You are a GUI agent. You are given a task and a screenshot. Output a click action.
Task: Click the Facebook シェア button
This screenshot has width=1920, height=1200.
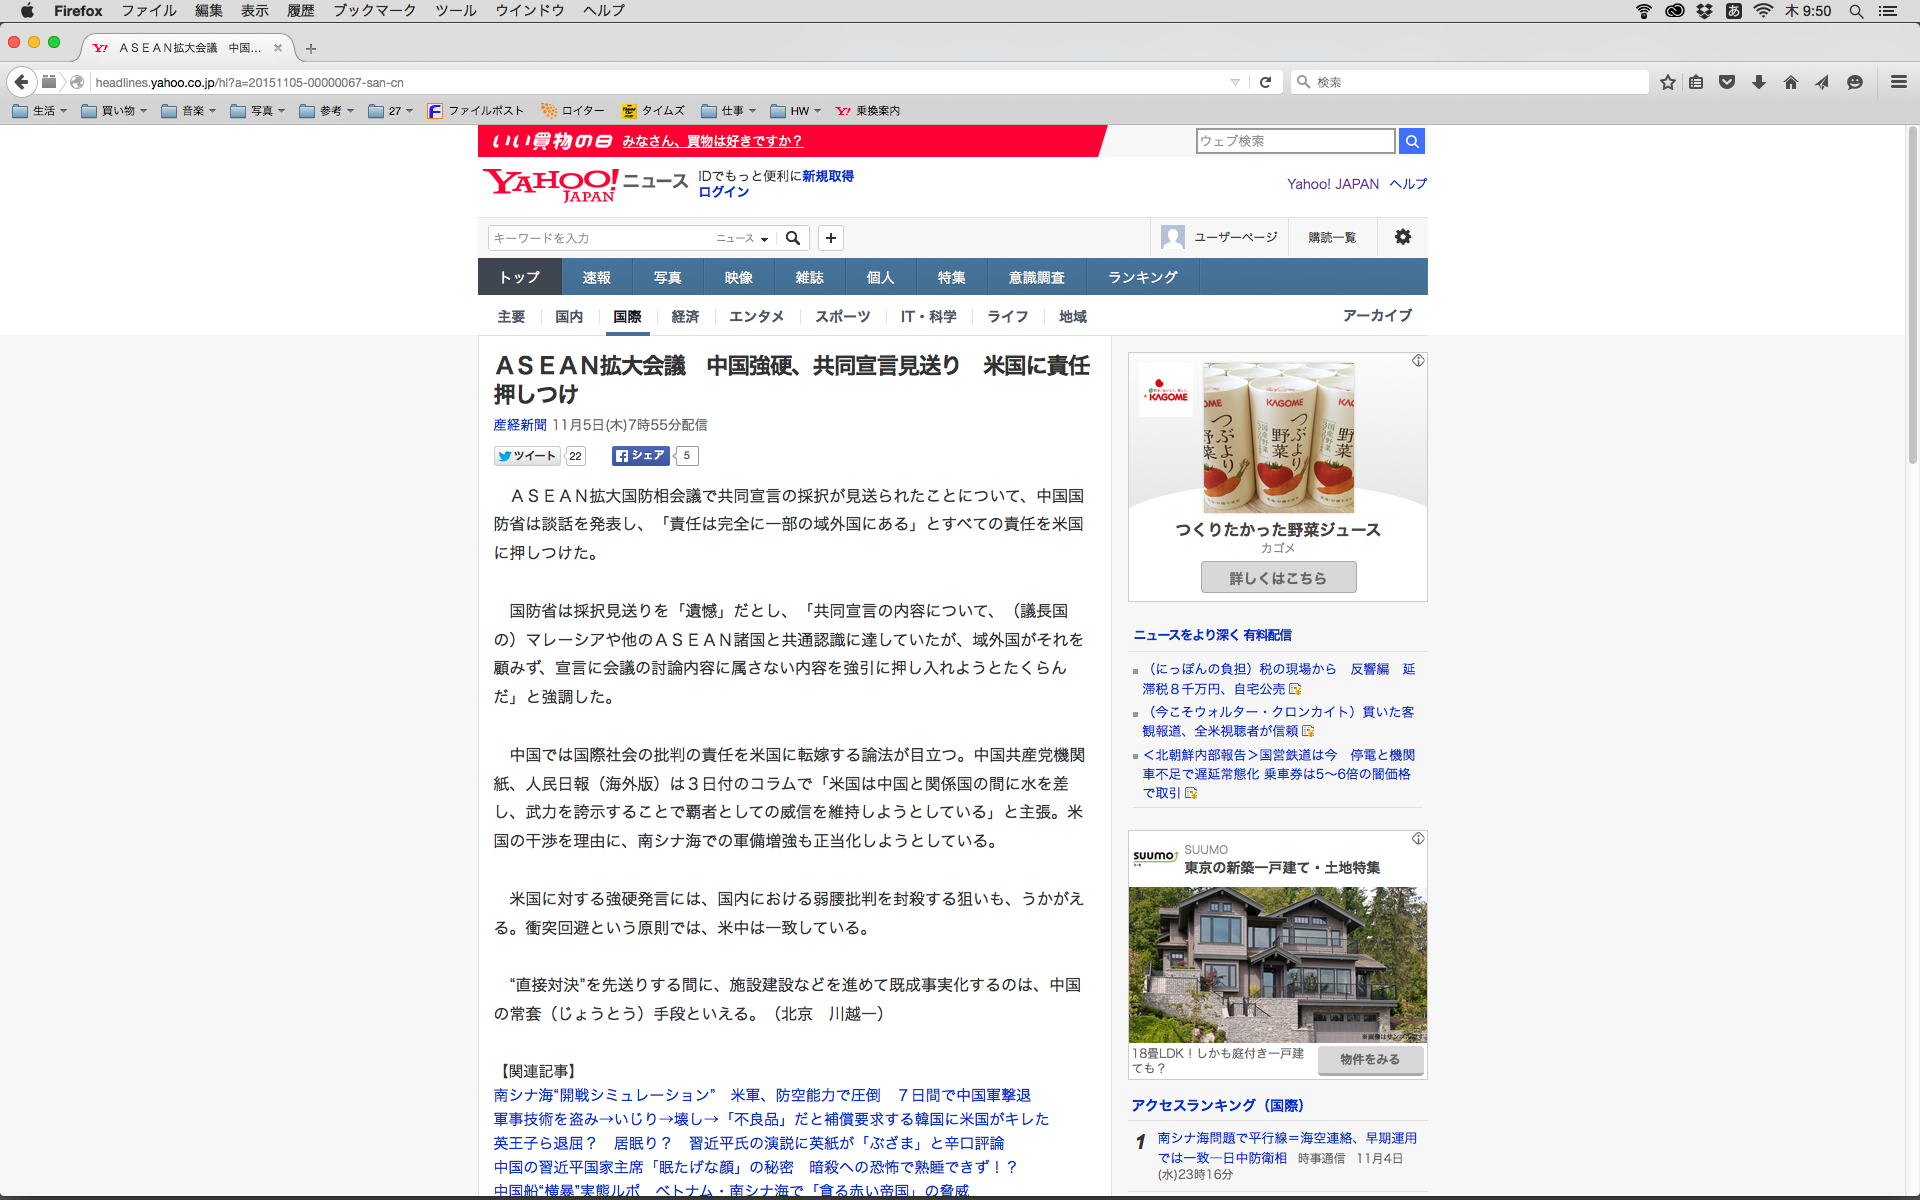tap(640, 456)
